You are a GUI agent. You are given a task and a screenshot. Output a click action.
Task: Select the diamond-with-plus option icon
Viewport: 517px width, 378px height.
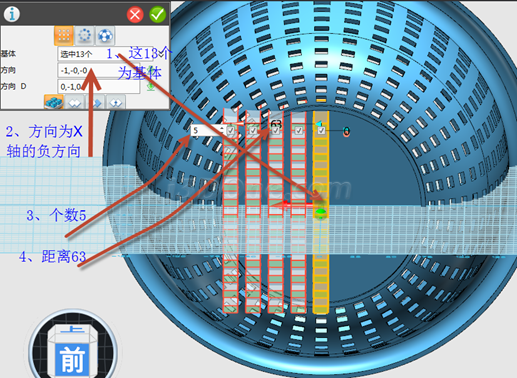tap(116, 102)
